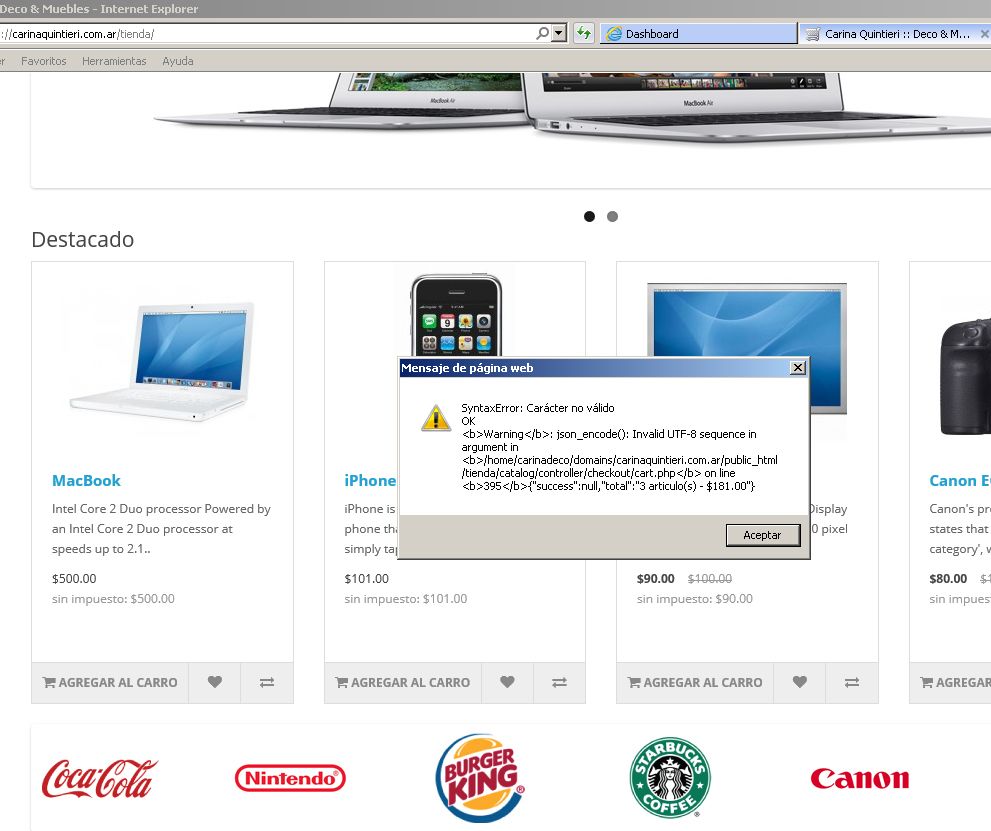
Task: Open the Canon product link
Action: 959,481
